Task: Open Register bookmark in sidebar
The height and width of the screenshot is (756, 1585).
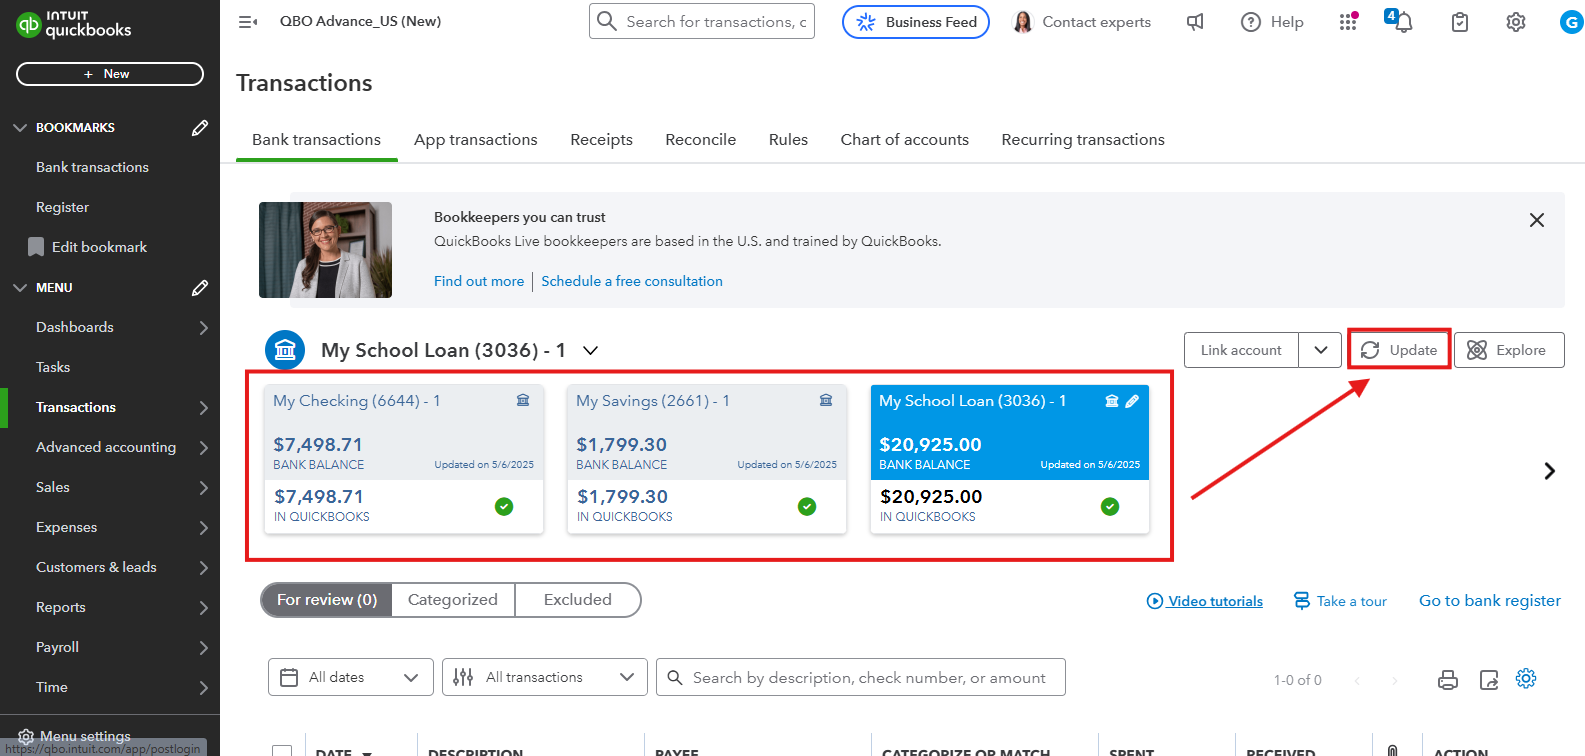Action: pos(62,208)
